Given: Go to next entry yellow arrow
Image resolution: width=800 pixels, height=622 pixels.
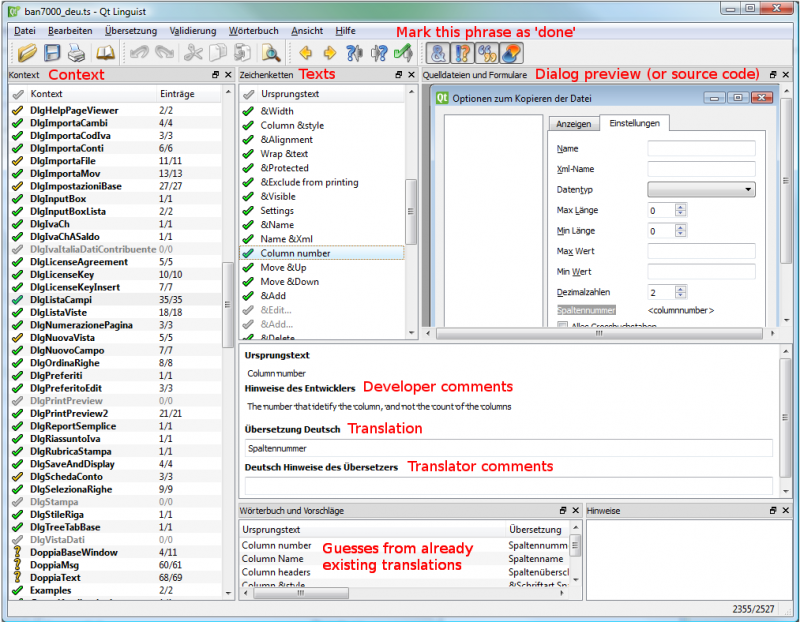Looking at the screenshot, I should coord(330,53).
